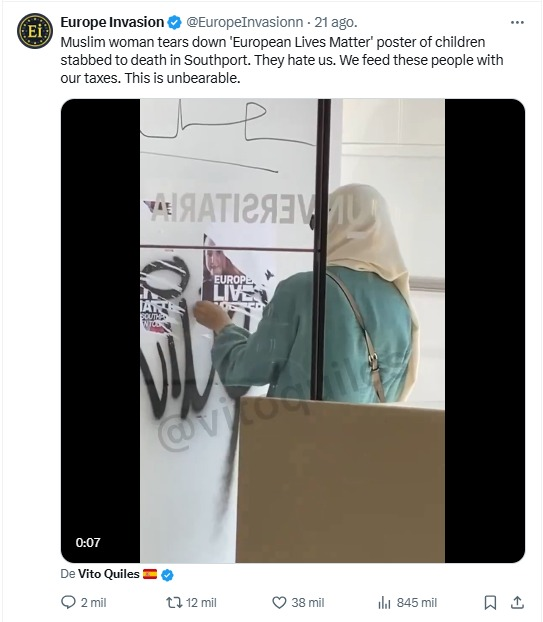Click the '21 ago.' post timestamp
This screenshot has width=543, height=622.
pos(336,22)
